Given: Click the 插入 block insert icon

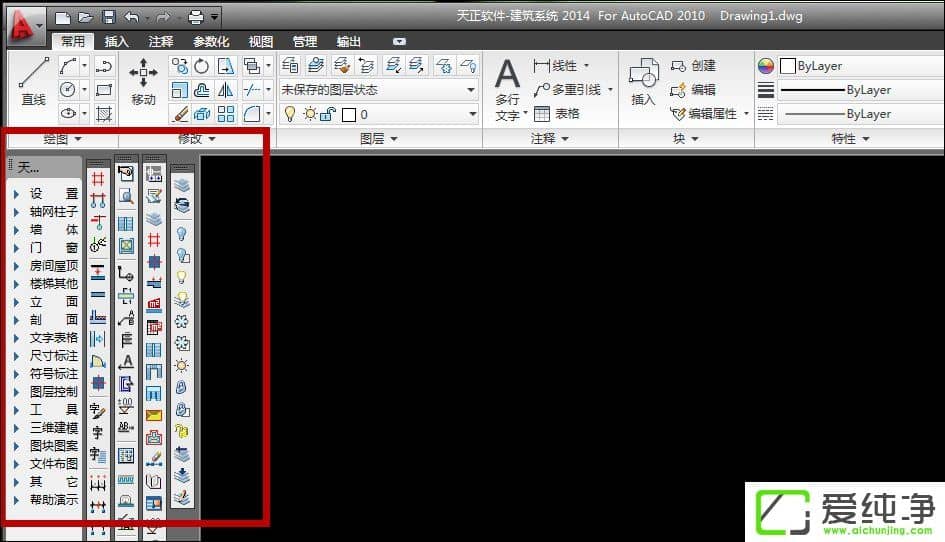Looking at the screenshot, I should 643,81.
